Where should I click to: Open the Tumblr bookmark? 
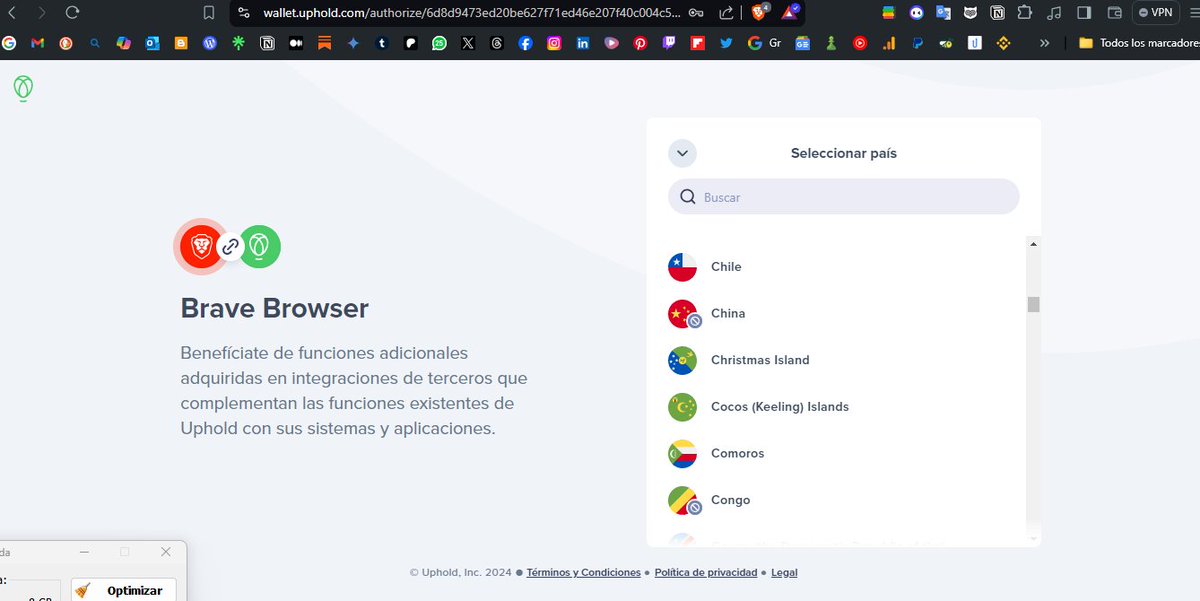[382, 44]
